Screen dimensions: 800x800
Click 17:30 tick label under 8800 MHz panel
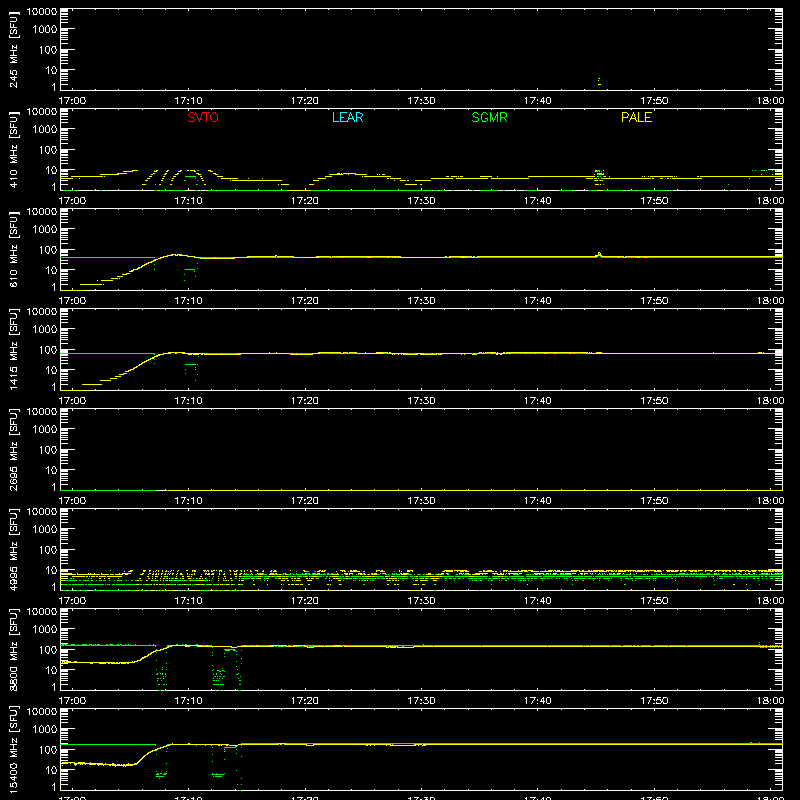[421, 701]
